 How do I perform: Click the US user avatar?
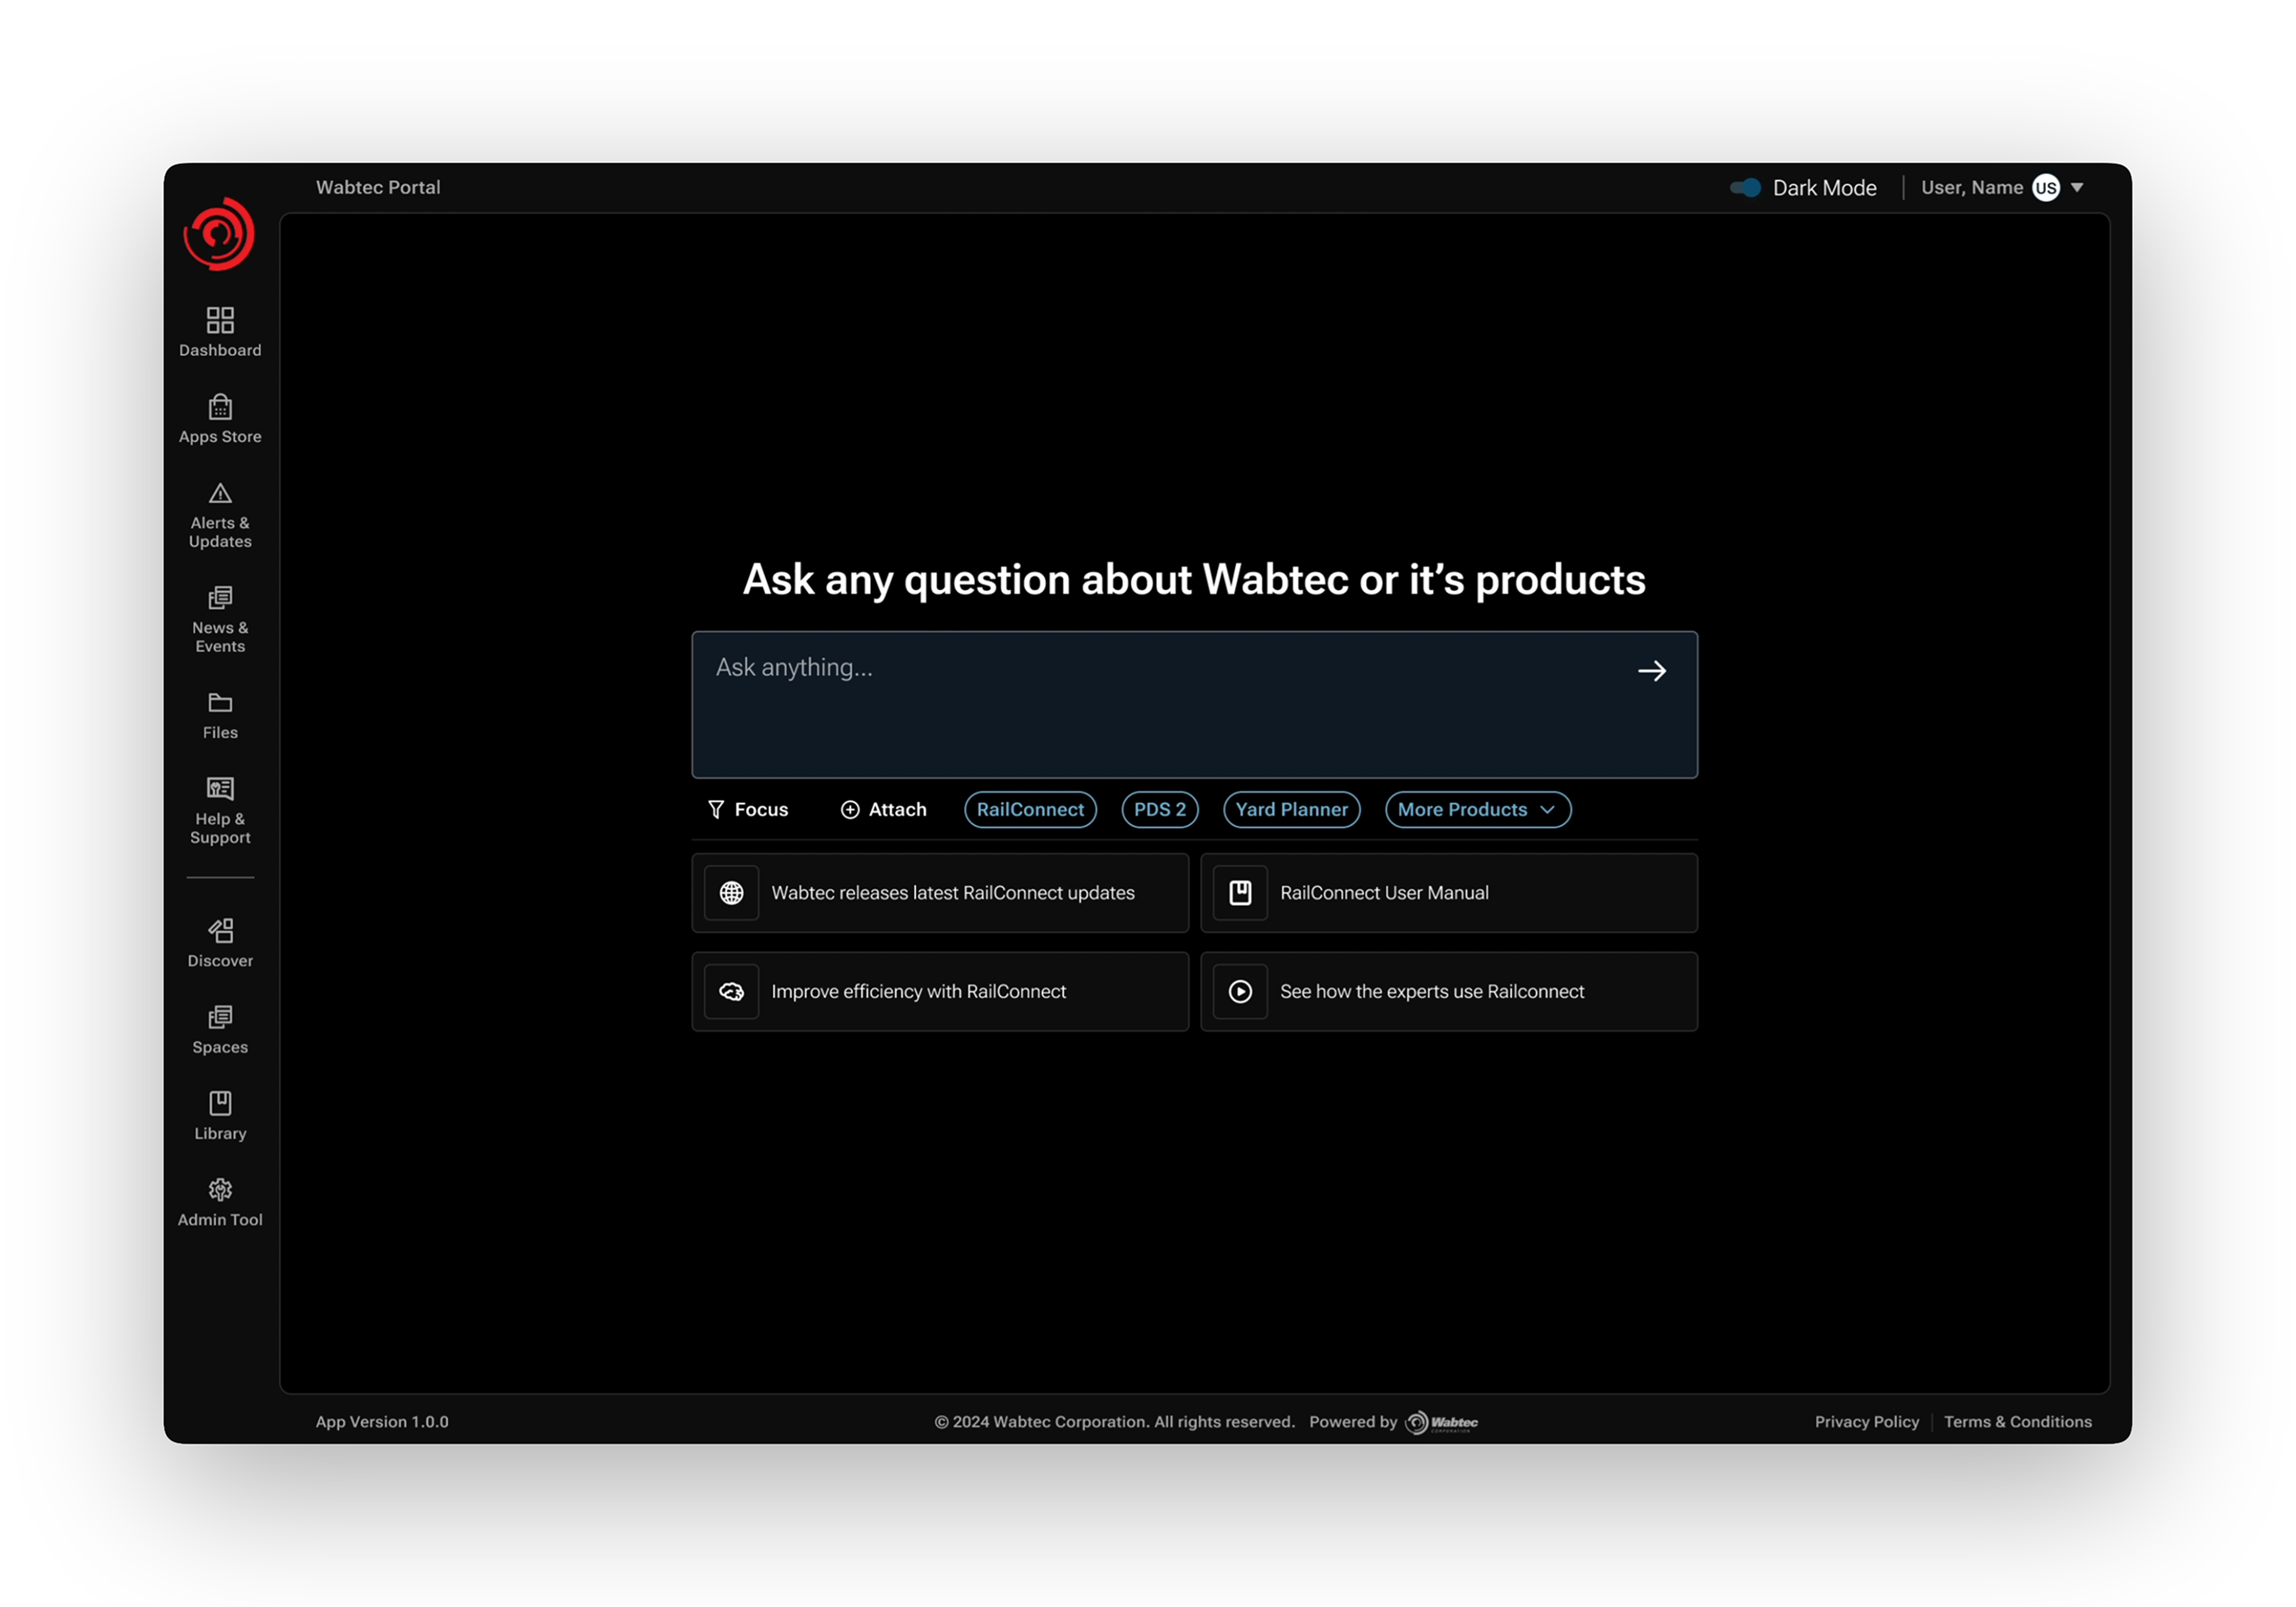[2046, 188]
